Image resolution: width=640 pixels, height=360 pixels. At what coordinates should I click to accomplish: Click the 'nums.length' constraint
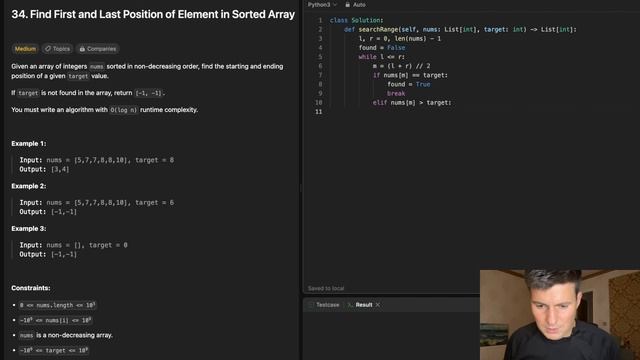[58, 305]
